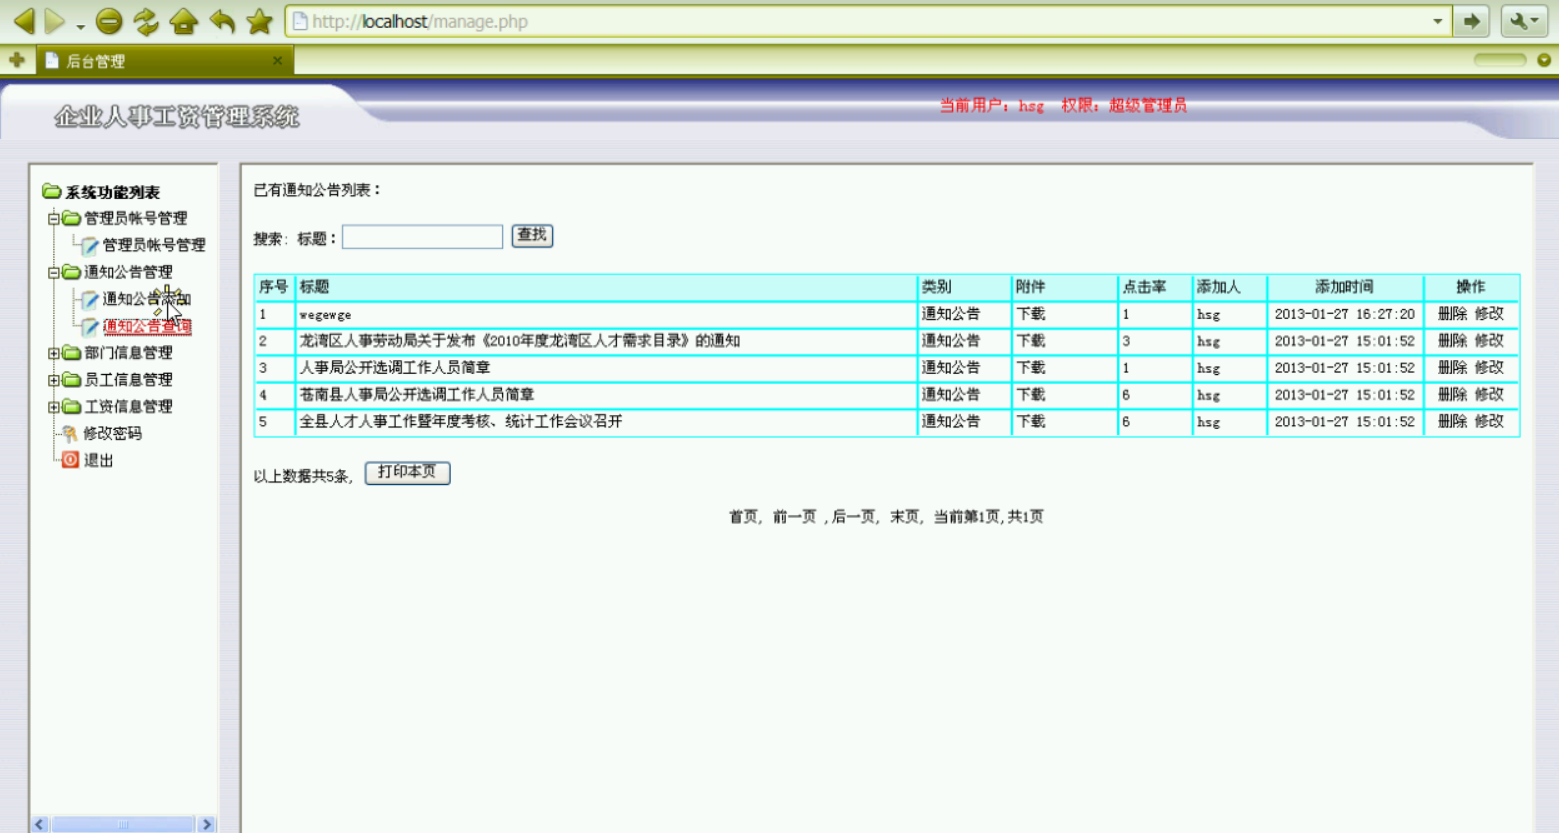The image size is (1559, 833).
Task: Modify the wegewge notice row
Action: (x=1489, y=314)
